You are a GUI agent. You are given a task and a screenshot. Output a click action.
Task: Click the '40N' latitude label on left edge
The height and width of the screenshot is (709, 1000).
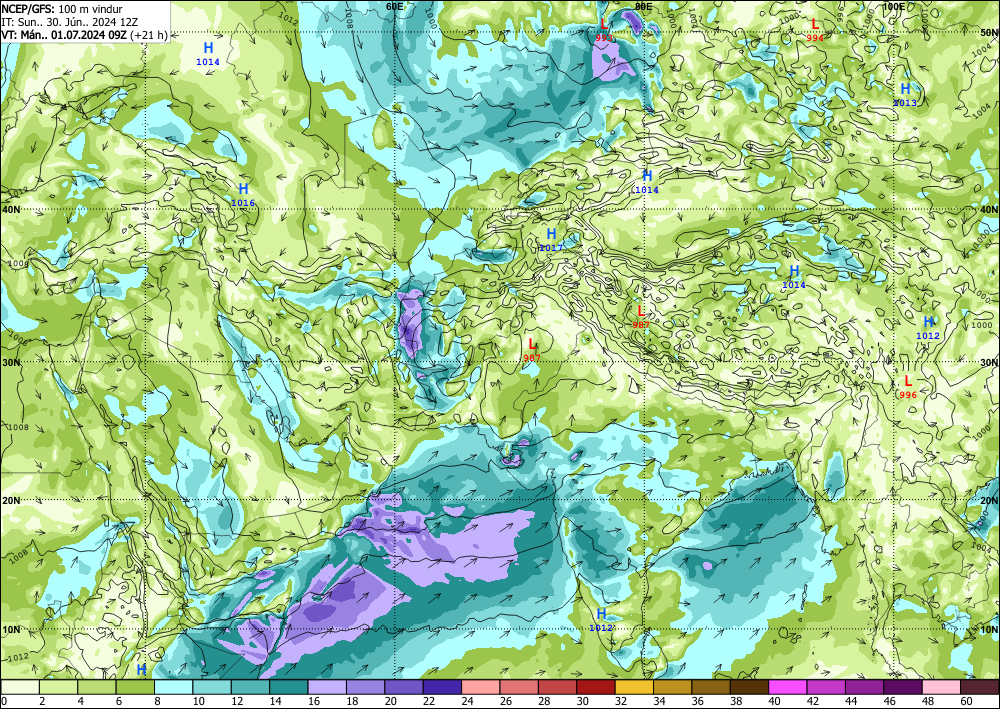[11, 209]
